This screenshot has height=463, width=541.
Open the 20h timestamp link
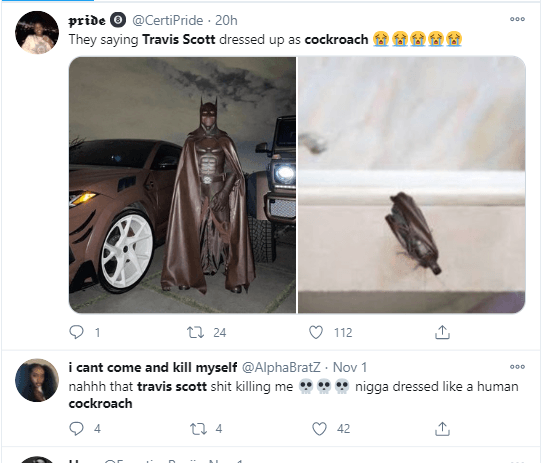pyautogui.click(x=226, y=20)
